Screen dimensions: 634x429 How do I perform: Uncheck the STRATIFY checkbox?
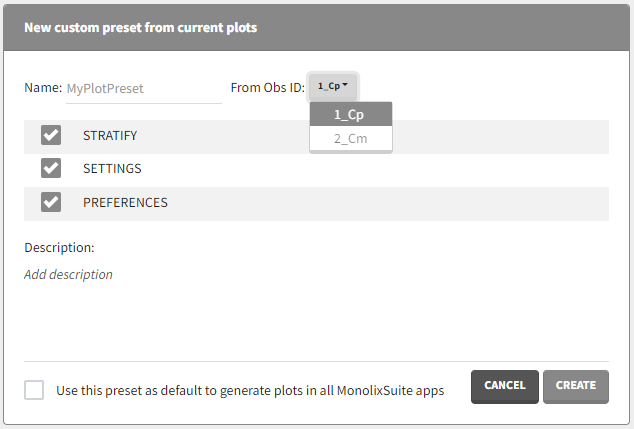(x=51, y=135)
